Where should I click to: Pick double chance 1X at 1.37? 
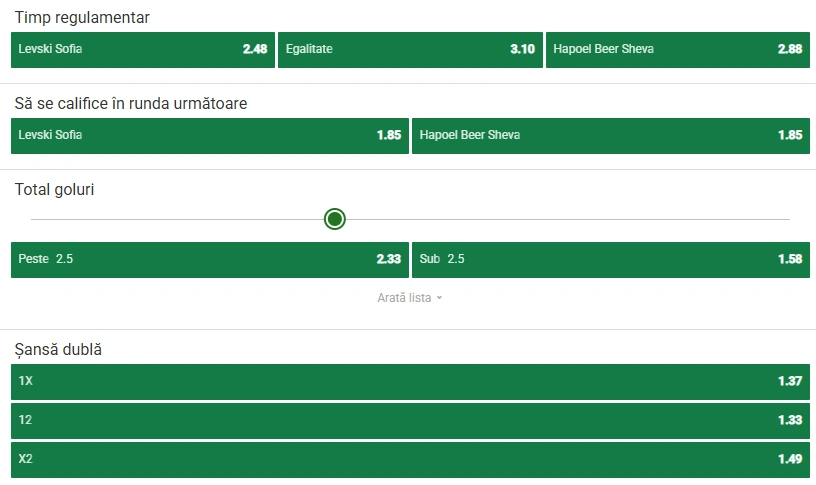410,381
